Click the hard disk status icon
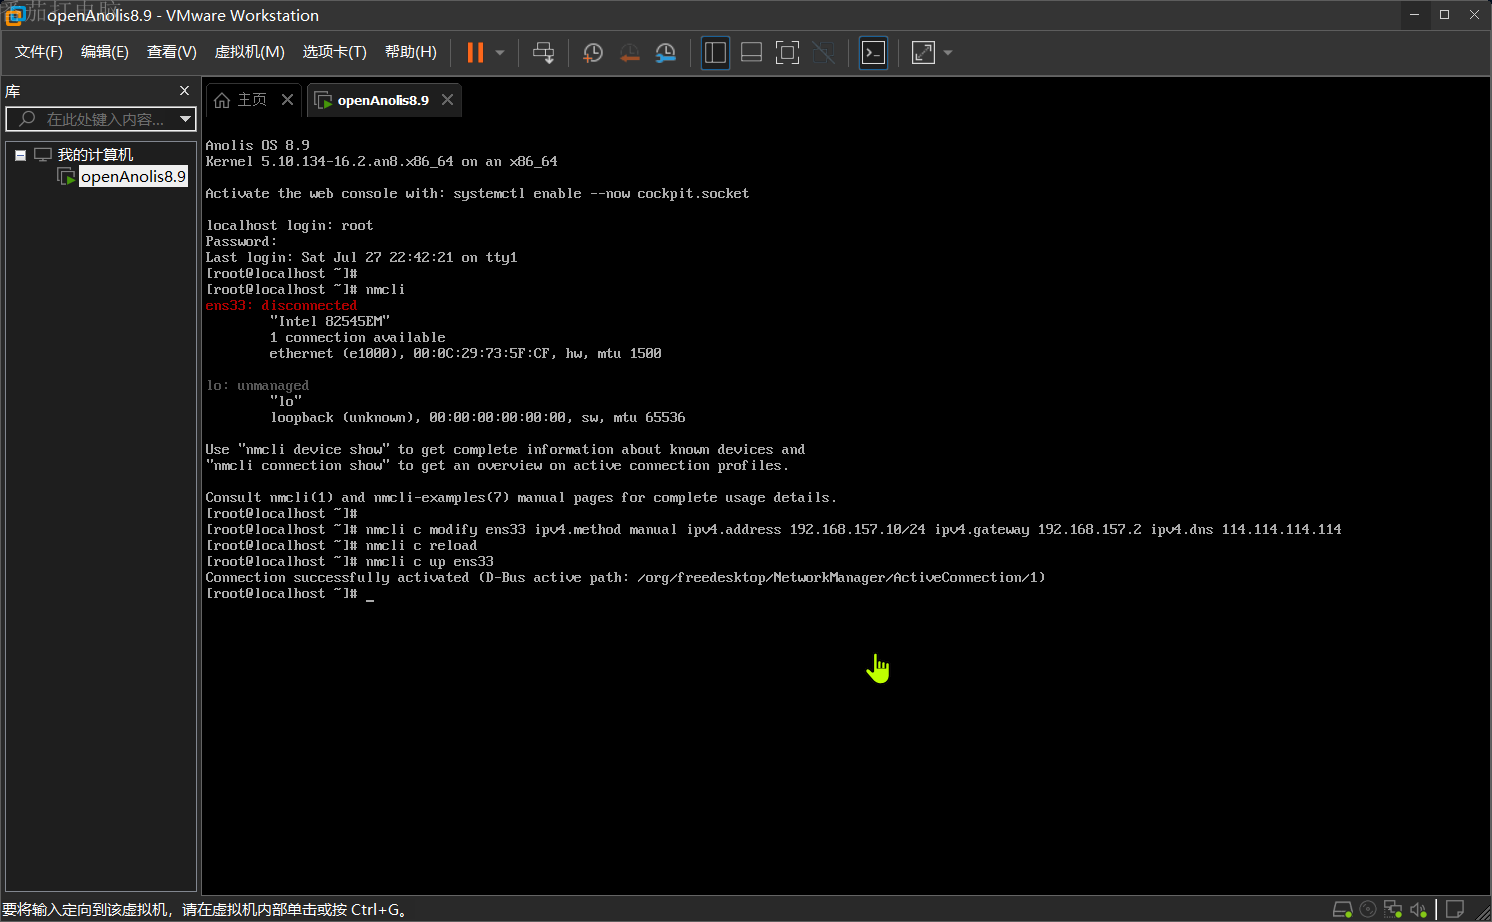This screenshot has width=1492, height=922. pos(1342,910)
